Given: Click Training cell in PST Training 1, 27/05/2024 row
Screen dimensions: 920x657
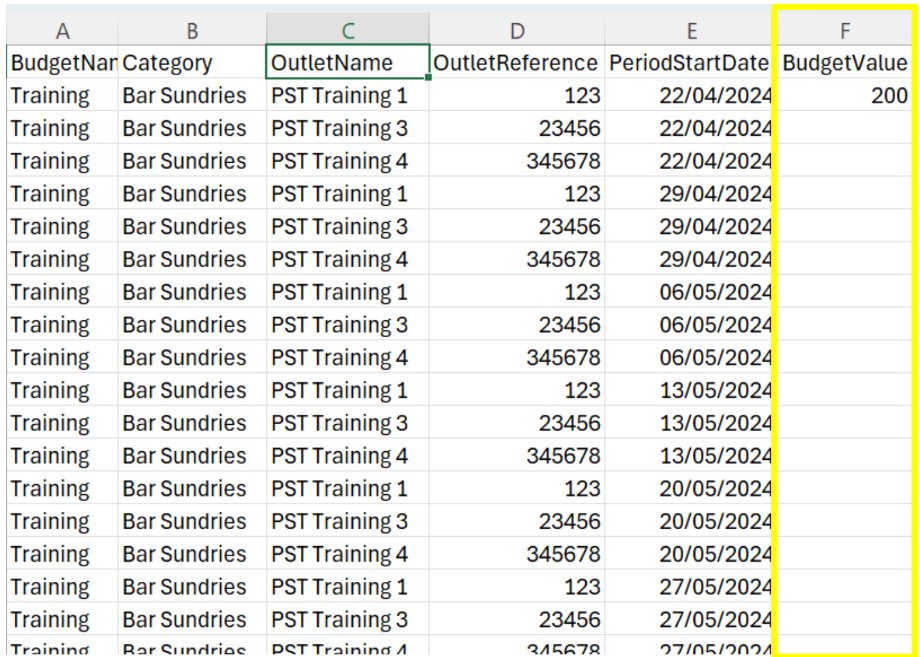Looking at the screenshot, I should pyautogui.click(x=62, y=587).
